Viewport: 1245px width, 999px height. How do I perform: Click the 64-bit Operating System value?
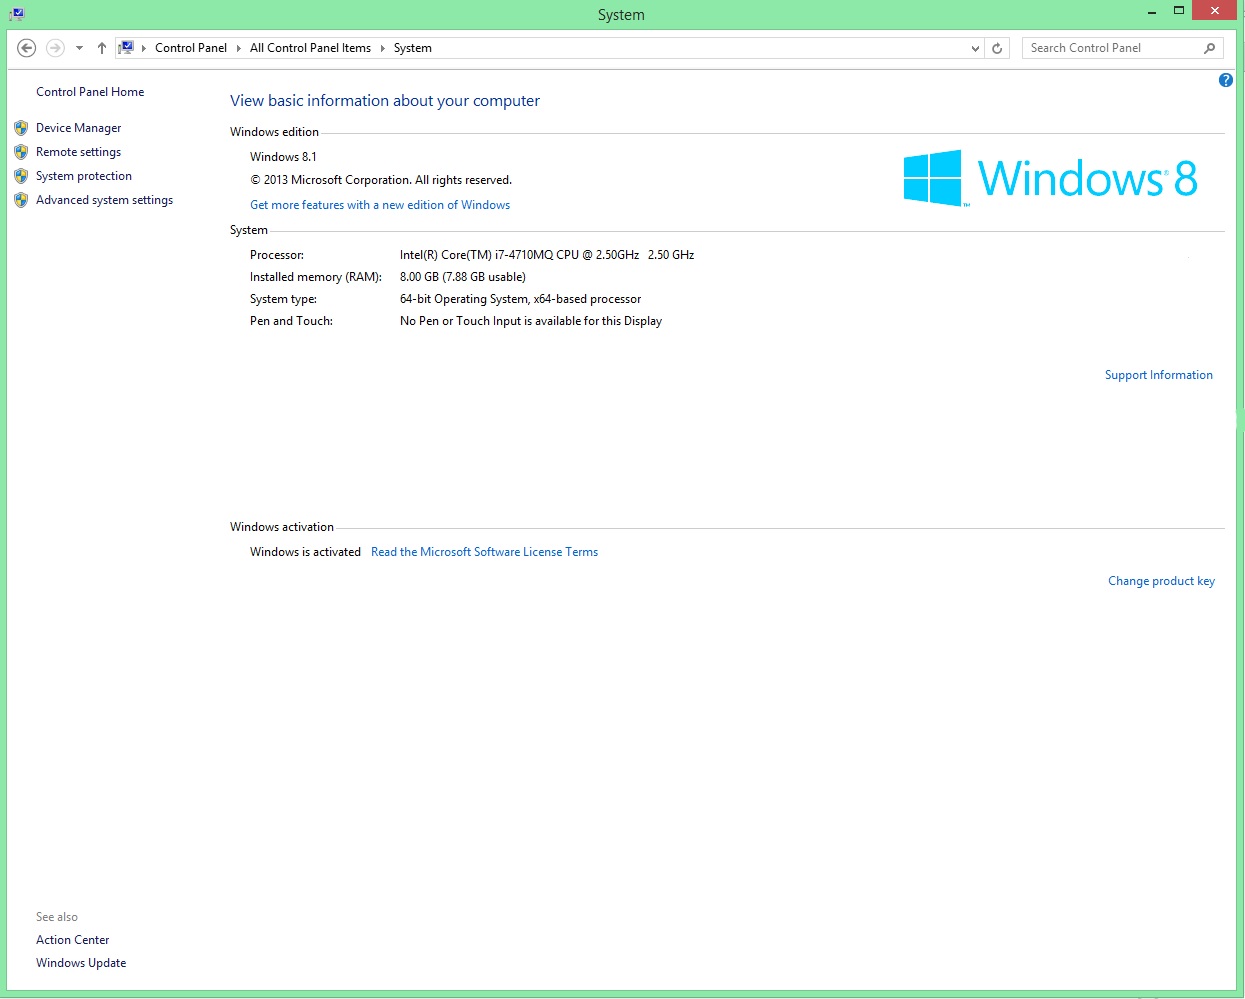click(521, 299)
